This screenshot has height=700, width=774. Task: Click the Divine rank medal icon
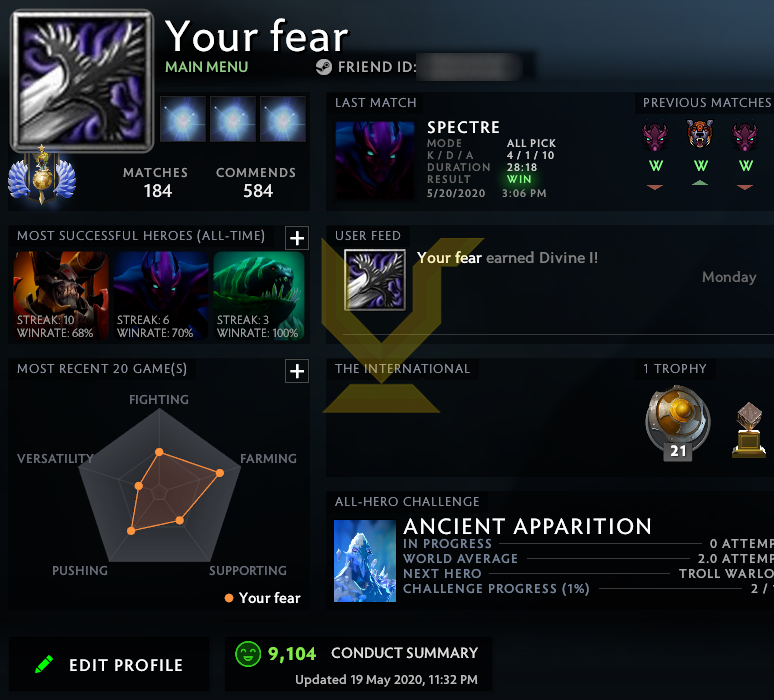point(42,174)
